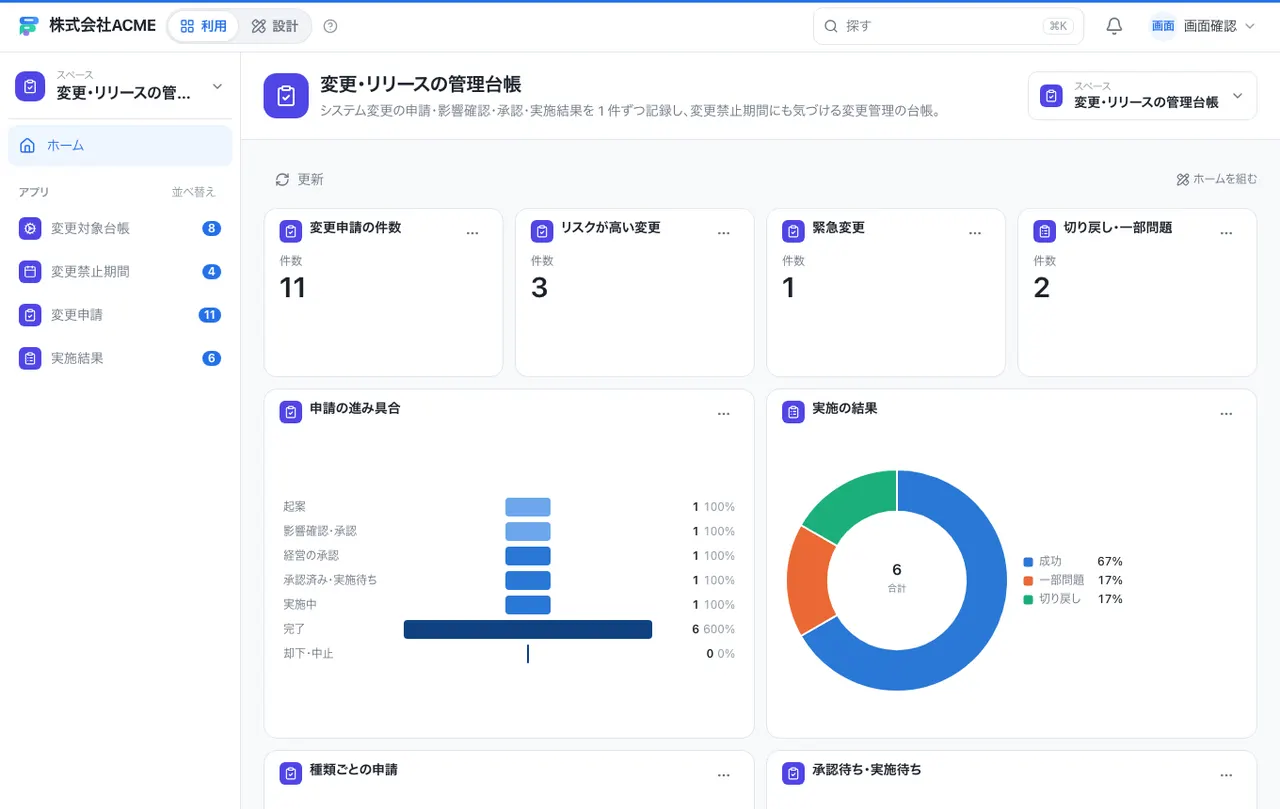Click the 変更禁止期間 calendar icon in the sidebar
1280x809 pixels.
click(x=30, y=272)
